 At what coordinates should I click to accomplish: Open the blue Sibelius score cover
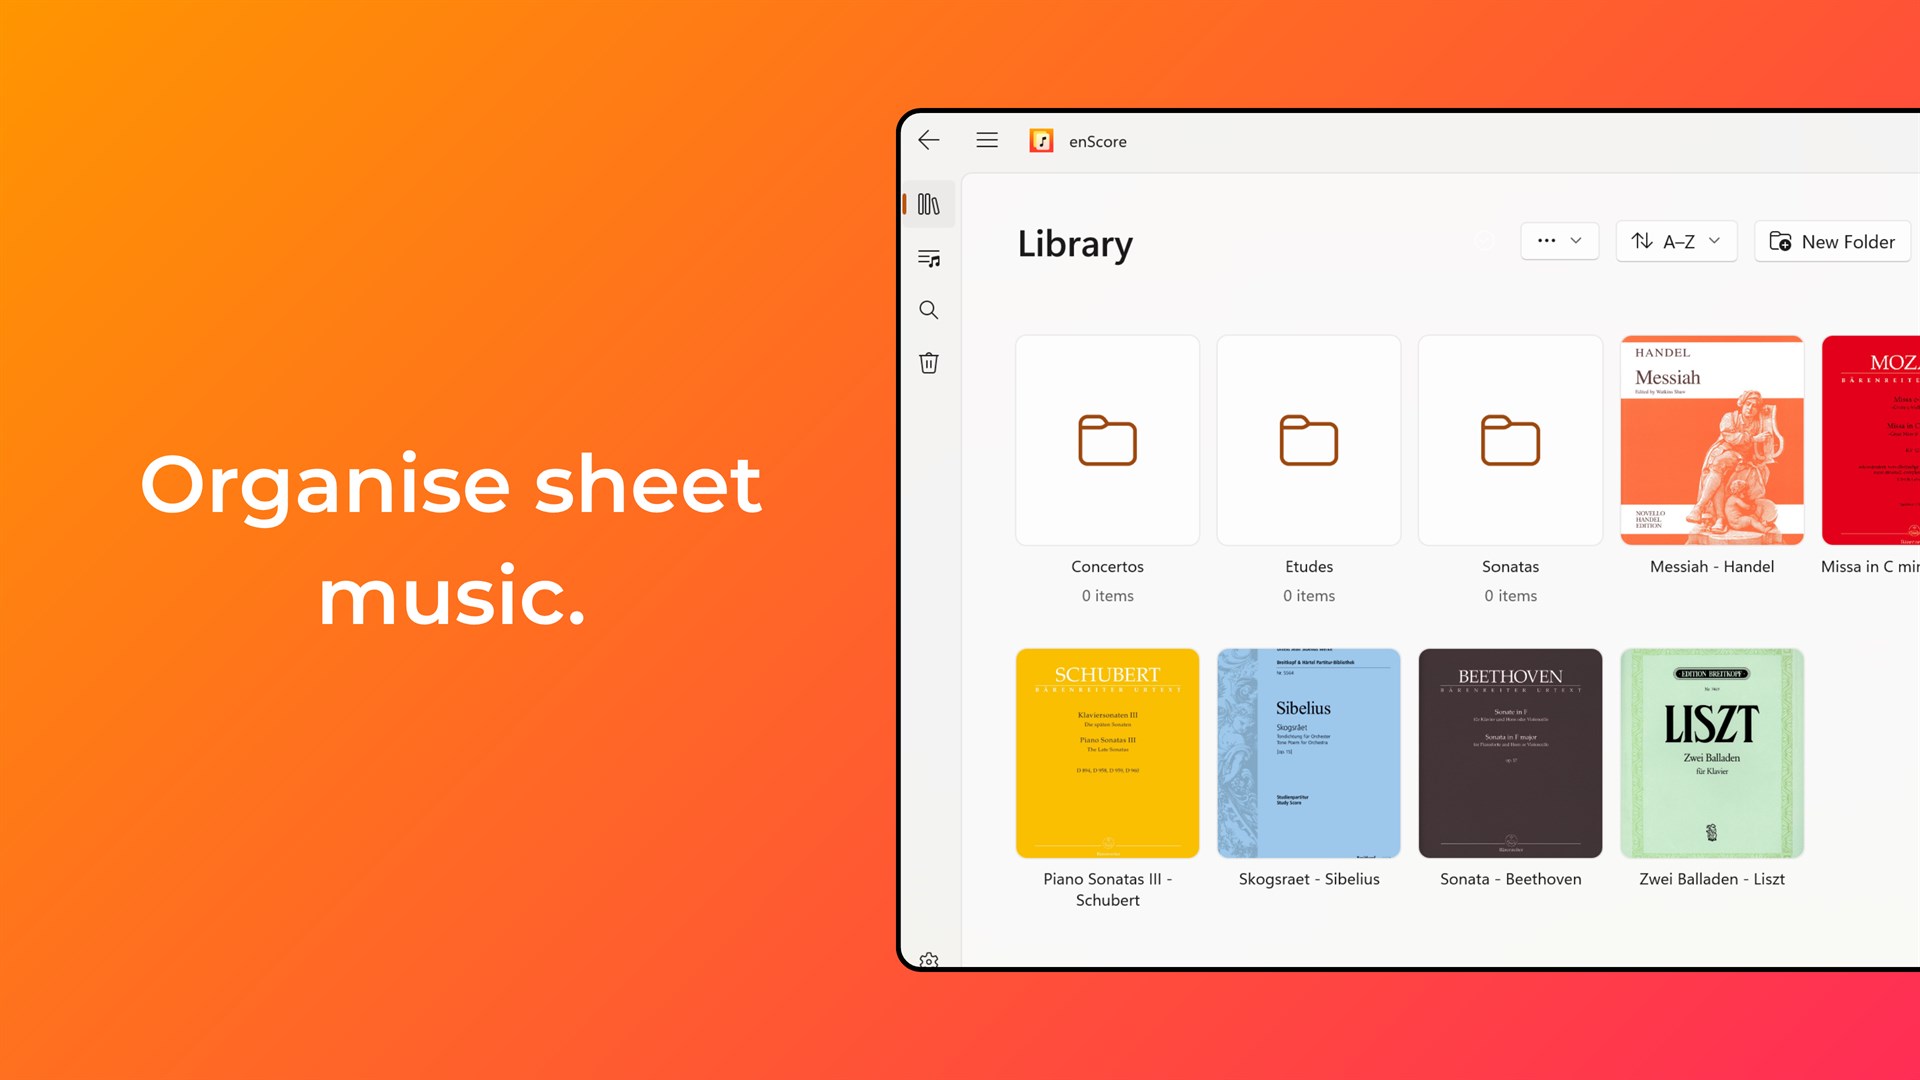[x=1309, y=753]
